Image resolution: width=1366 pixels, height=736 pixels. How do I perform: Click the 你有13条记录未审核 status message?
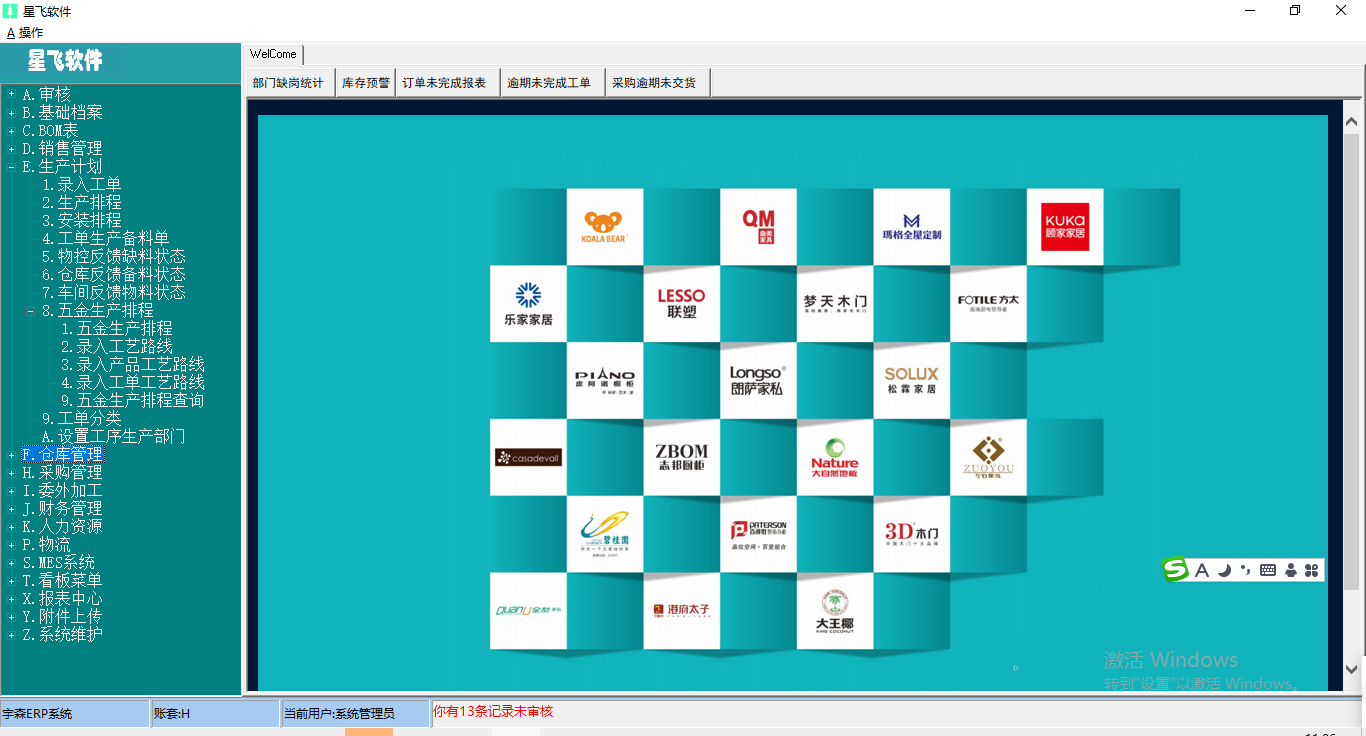click(492, 712)
